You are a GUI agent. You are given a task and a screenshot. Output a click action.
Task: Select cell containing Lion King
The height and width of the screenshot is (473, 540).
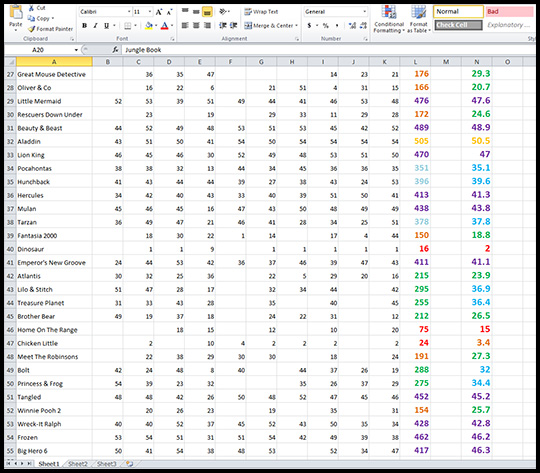[x=54, y=155]
